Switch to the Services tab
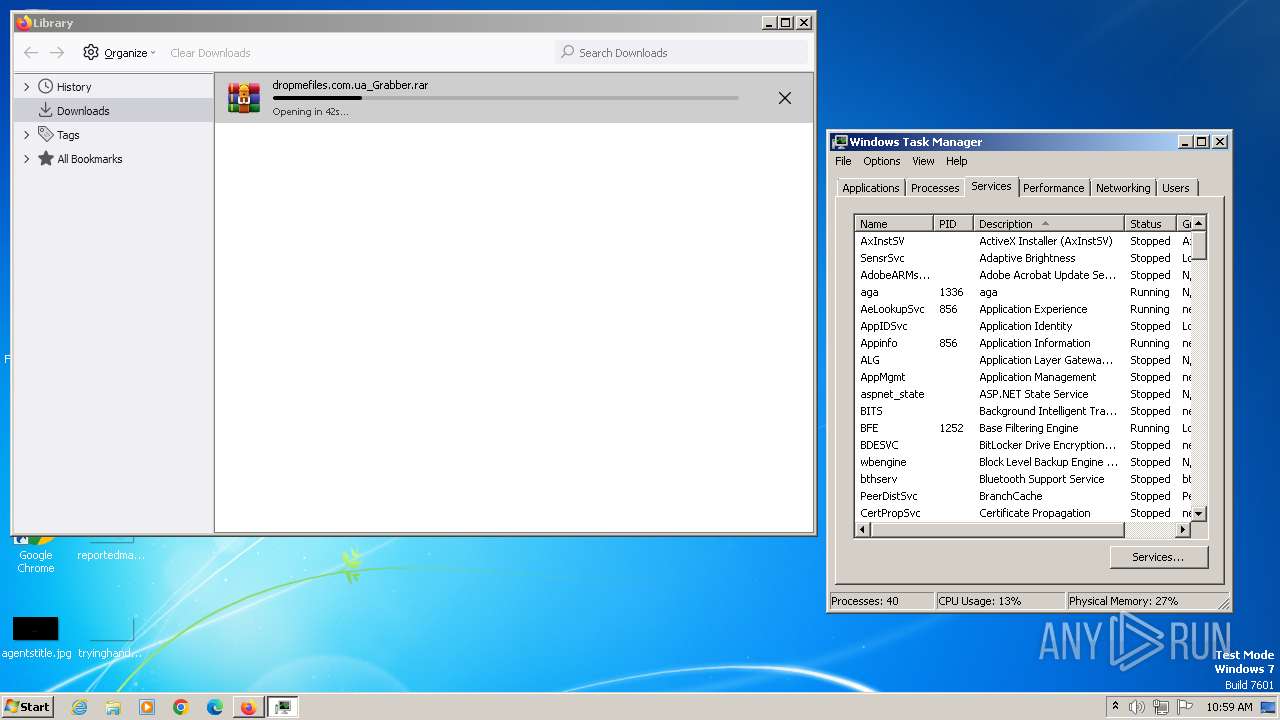 click(991, 186)
